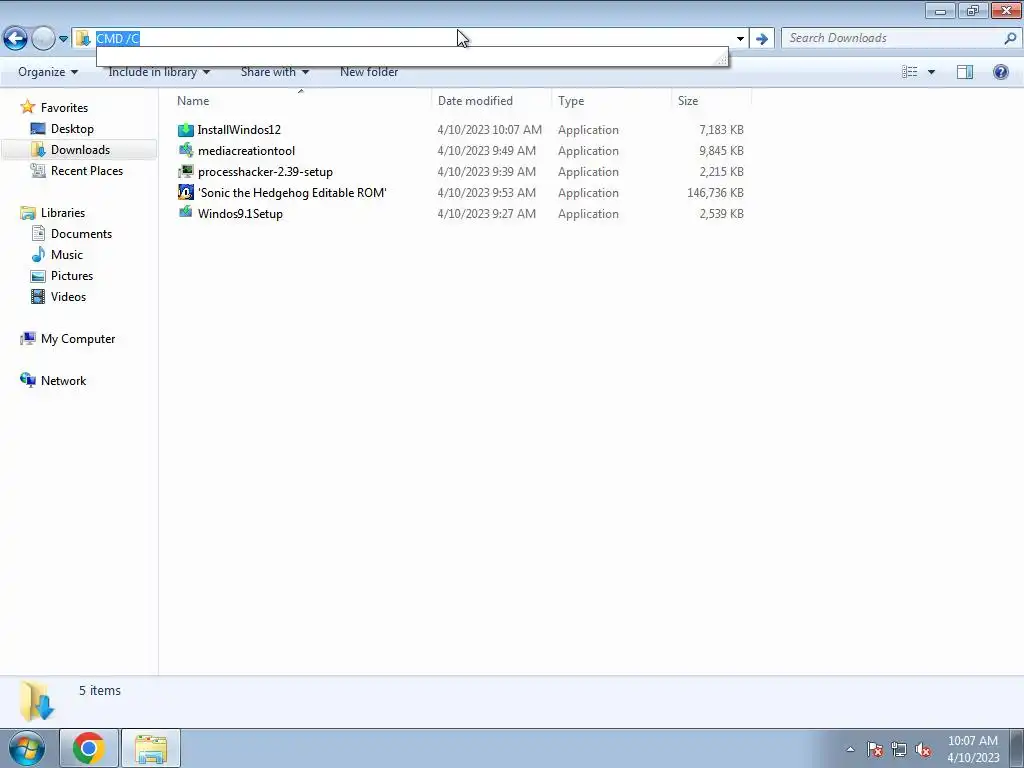The image size is (1024, 768).
Task: Click the search magnifier icon
Action: (1010, 38)
